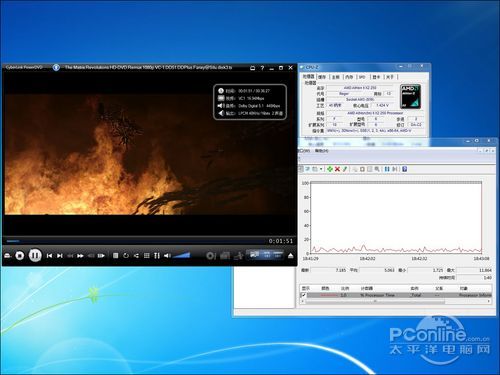Step backward one frame in PowerDVD

tap(91, 256)
